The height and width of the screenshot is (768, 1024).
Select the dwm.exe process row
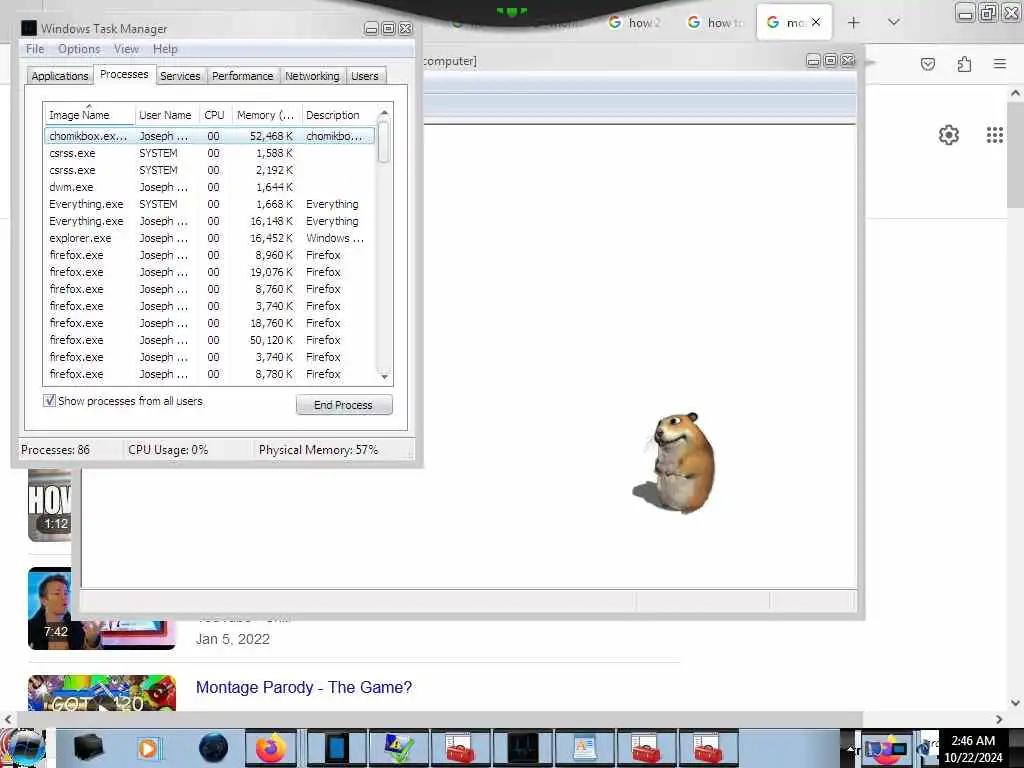(x=210, y=187)
